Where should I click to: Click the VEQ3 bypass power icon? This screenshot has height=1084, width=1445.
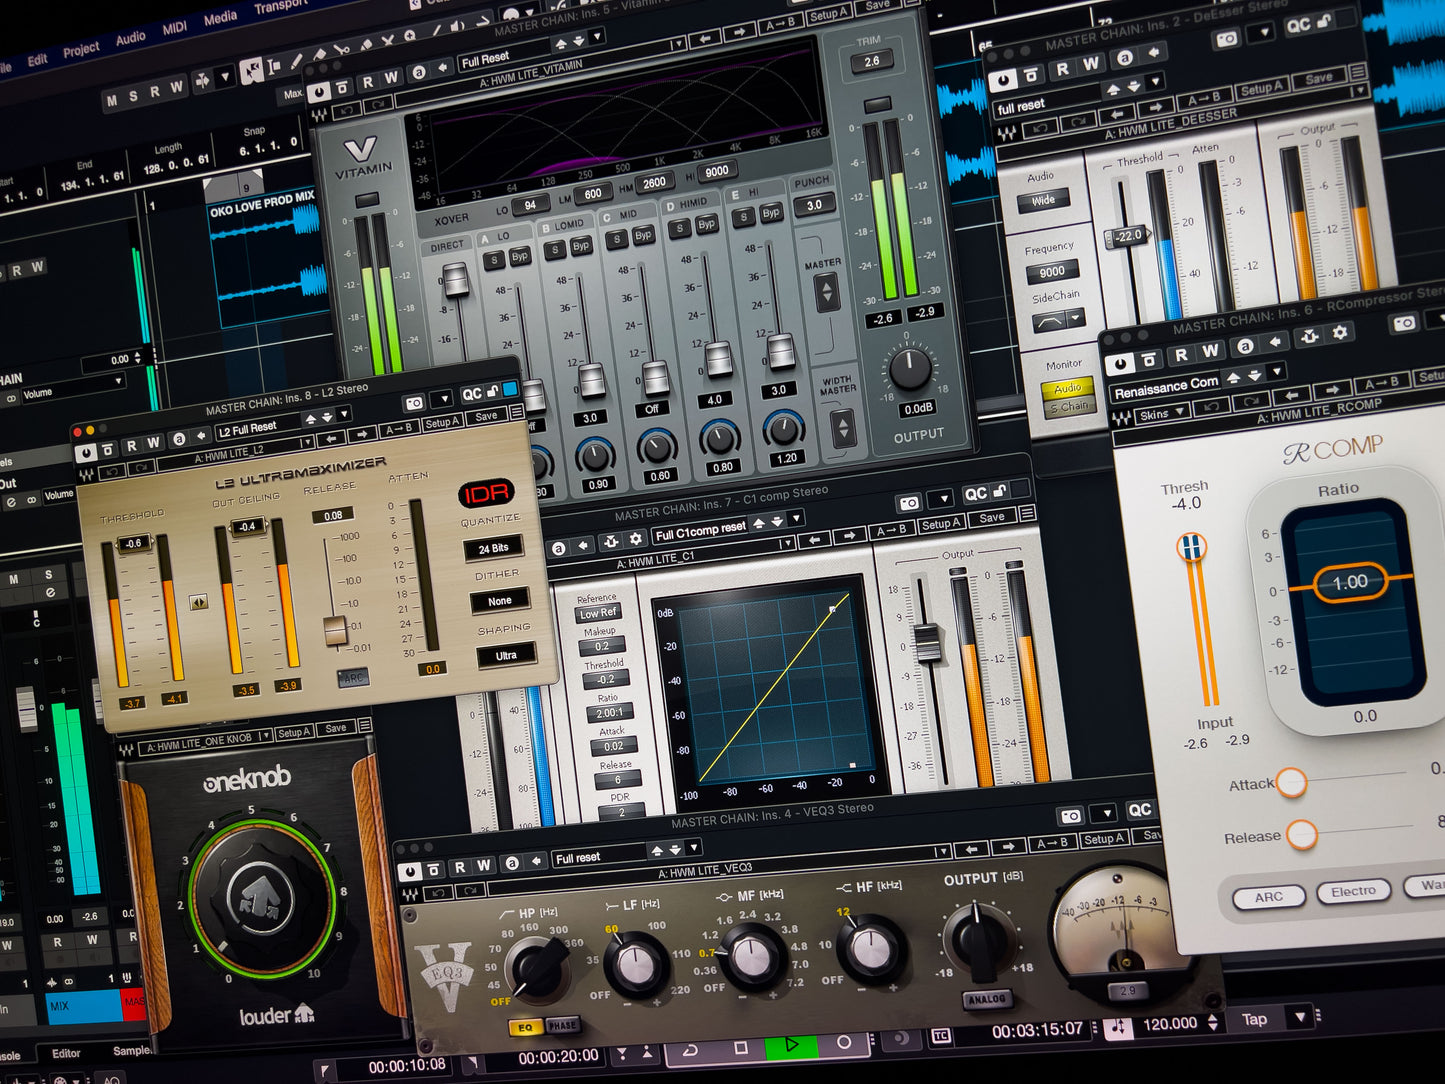408,872
